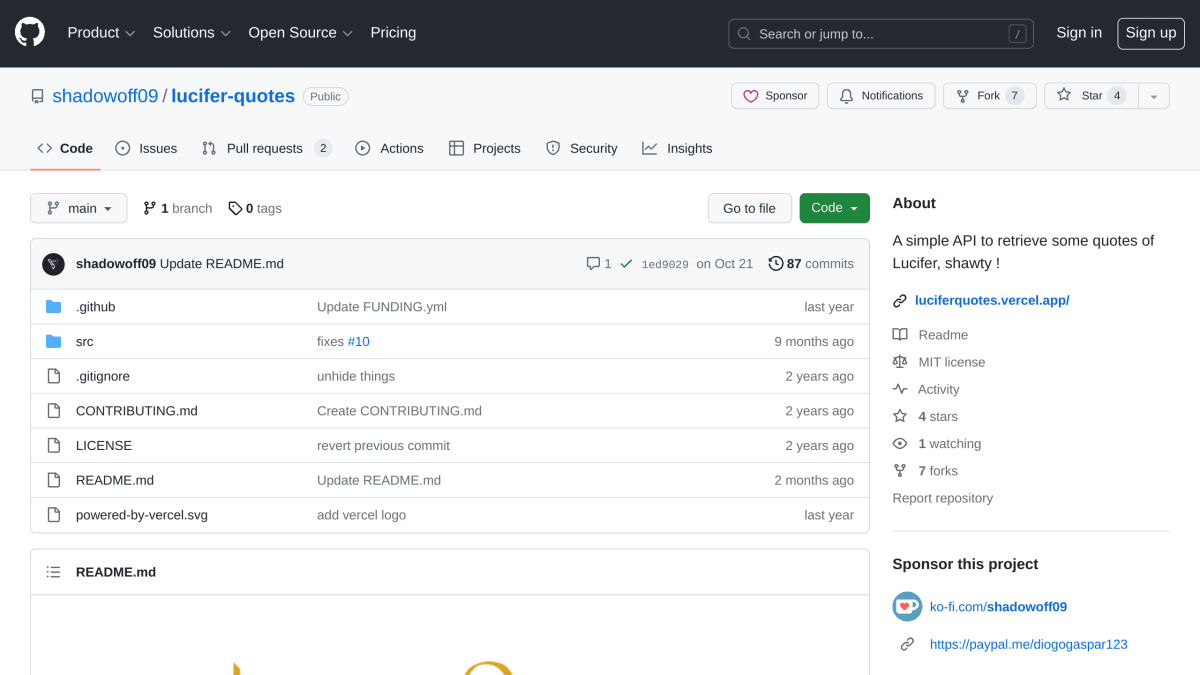Open the .github folder icon
Viewport: 1200px width, 675px height.
54,307
